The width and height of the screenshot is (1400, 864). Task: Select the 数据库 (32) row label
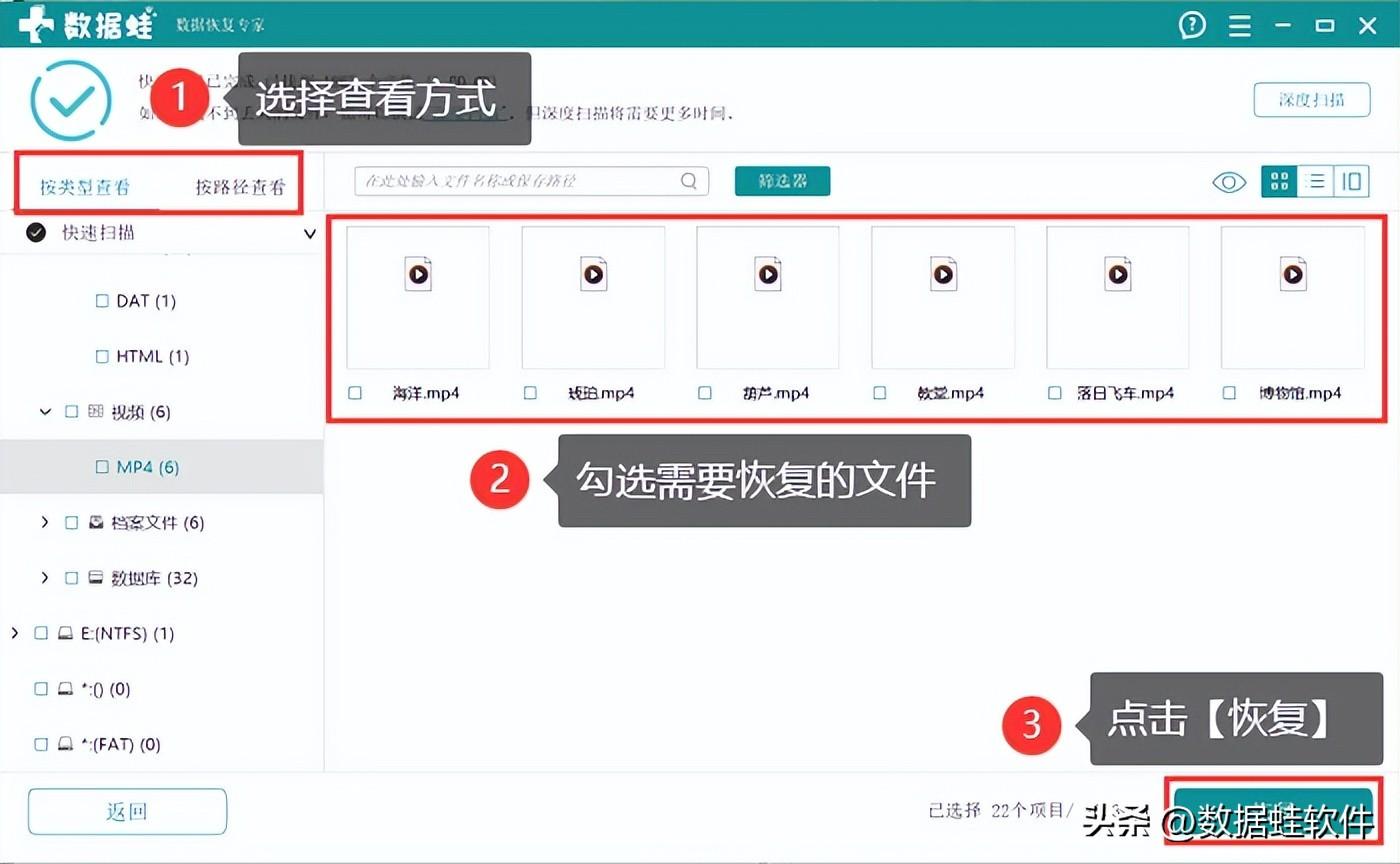154,578
